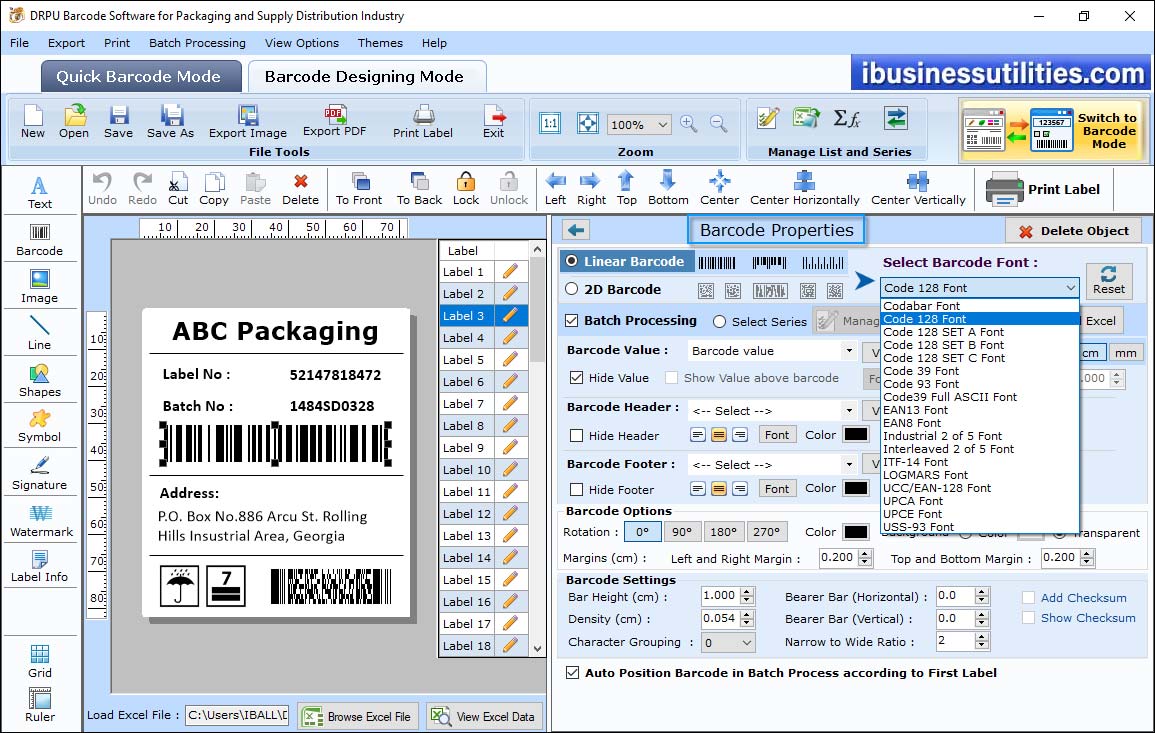Click the Save icon

pos(118,122)
